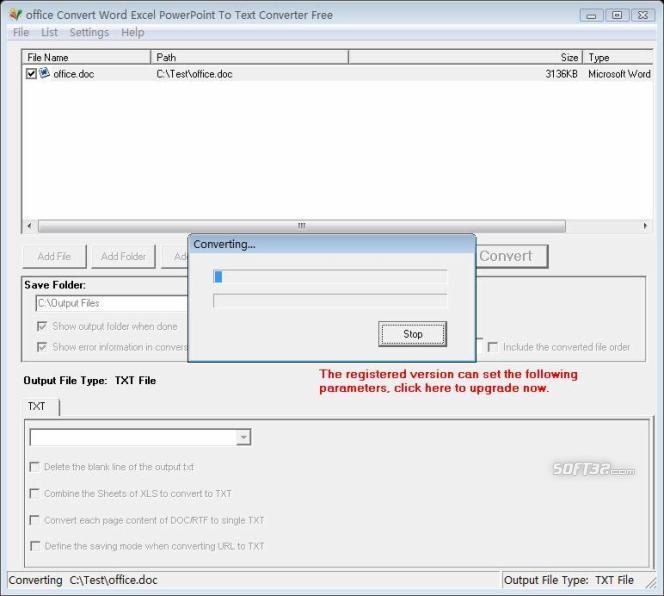
Task: Enable 'Convert each page content' checkbox
Action: coord(35,520)
